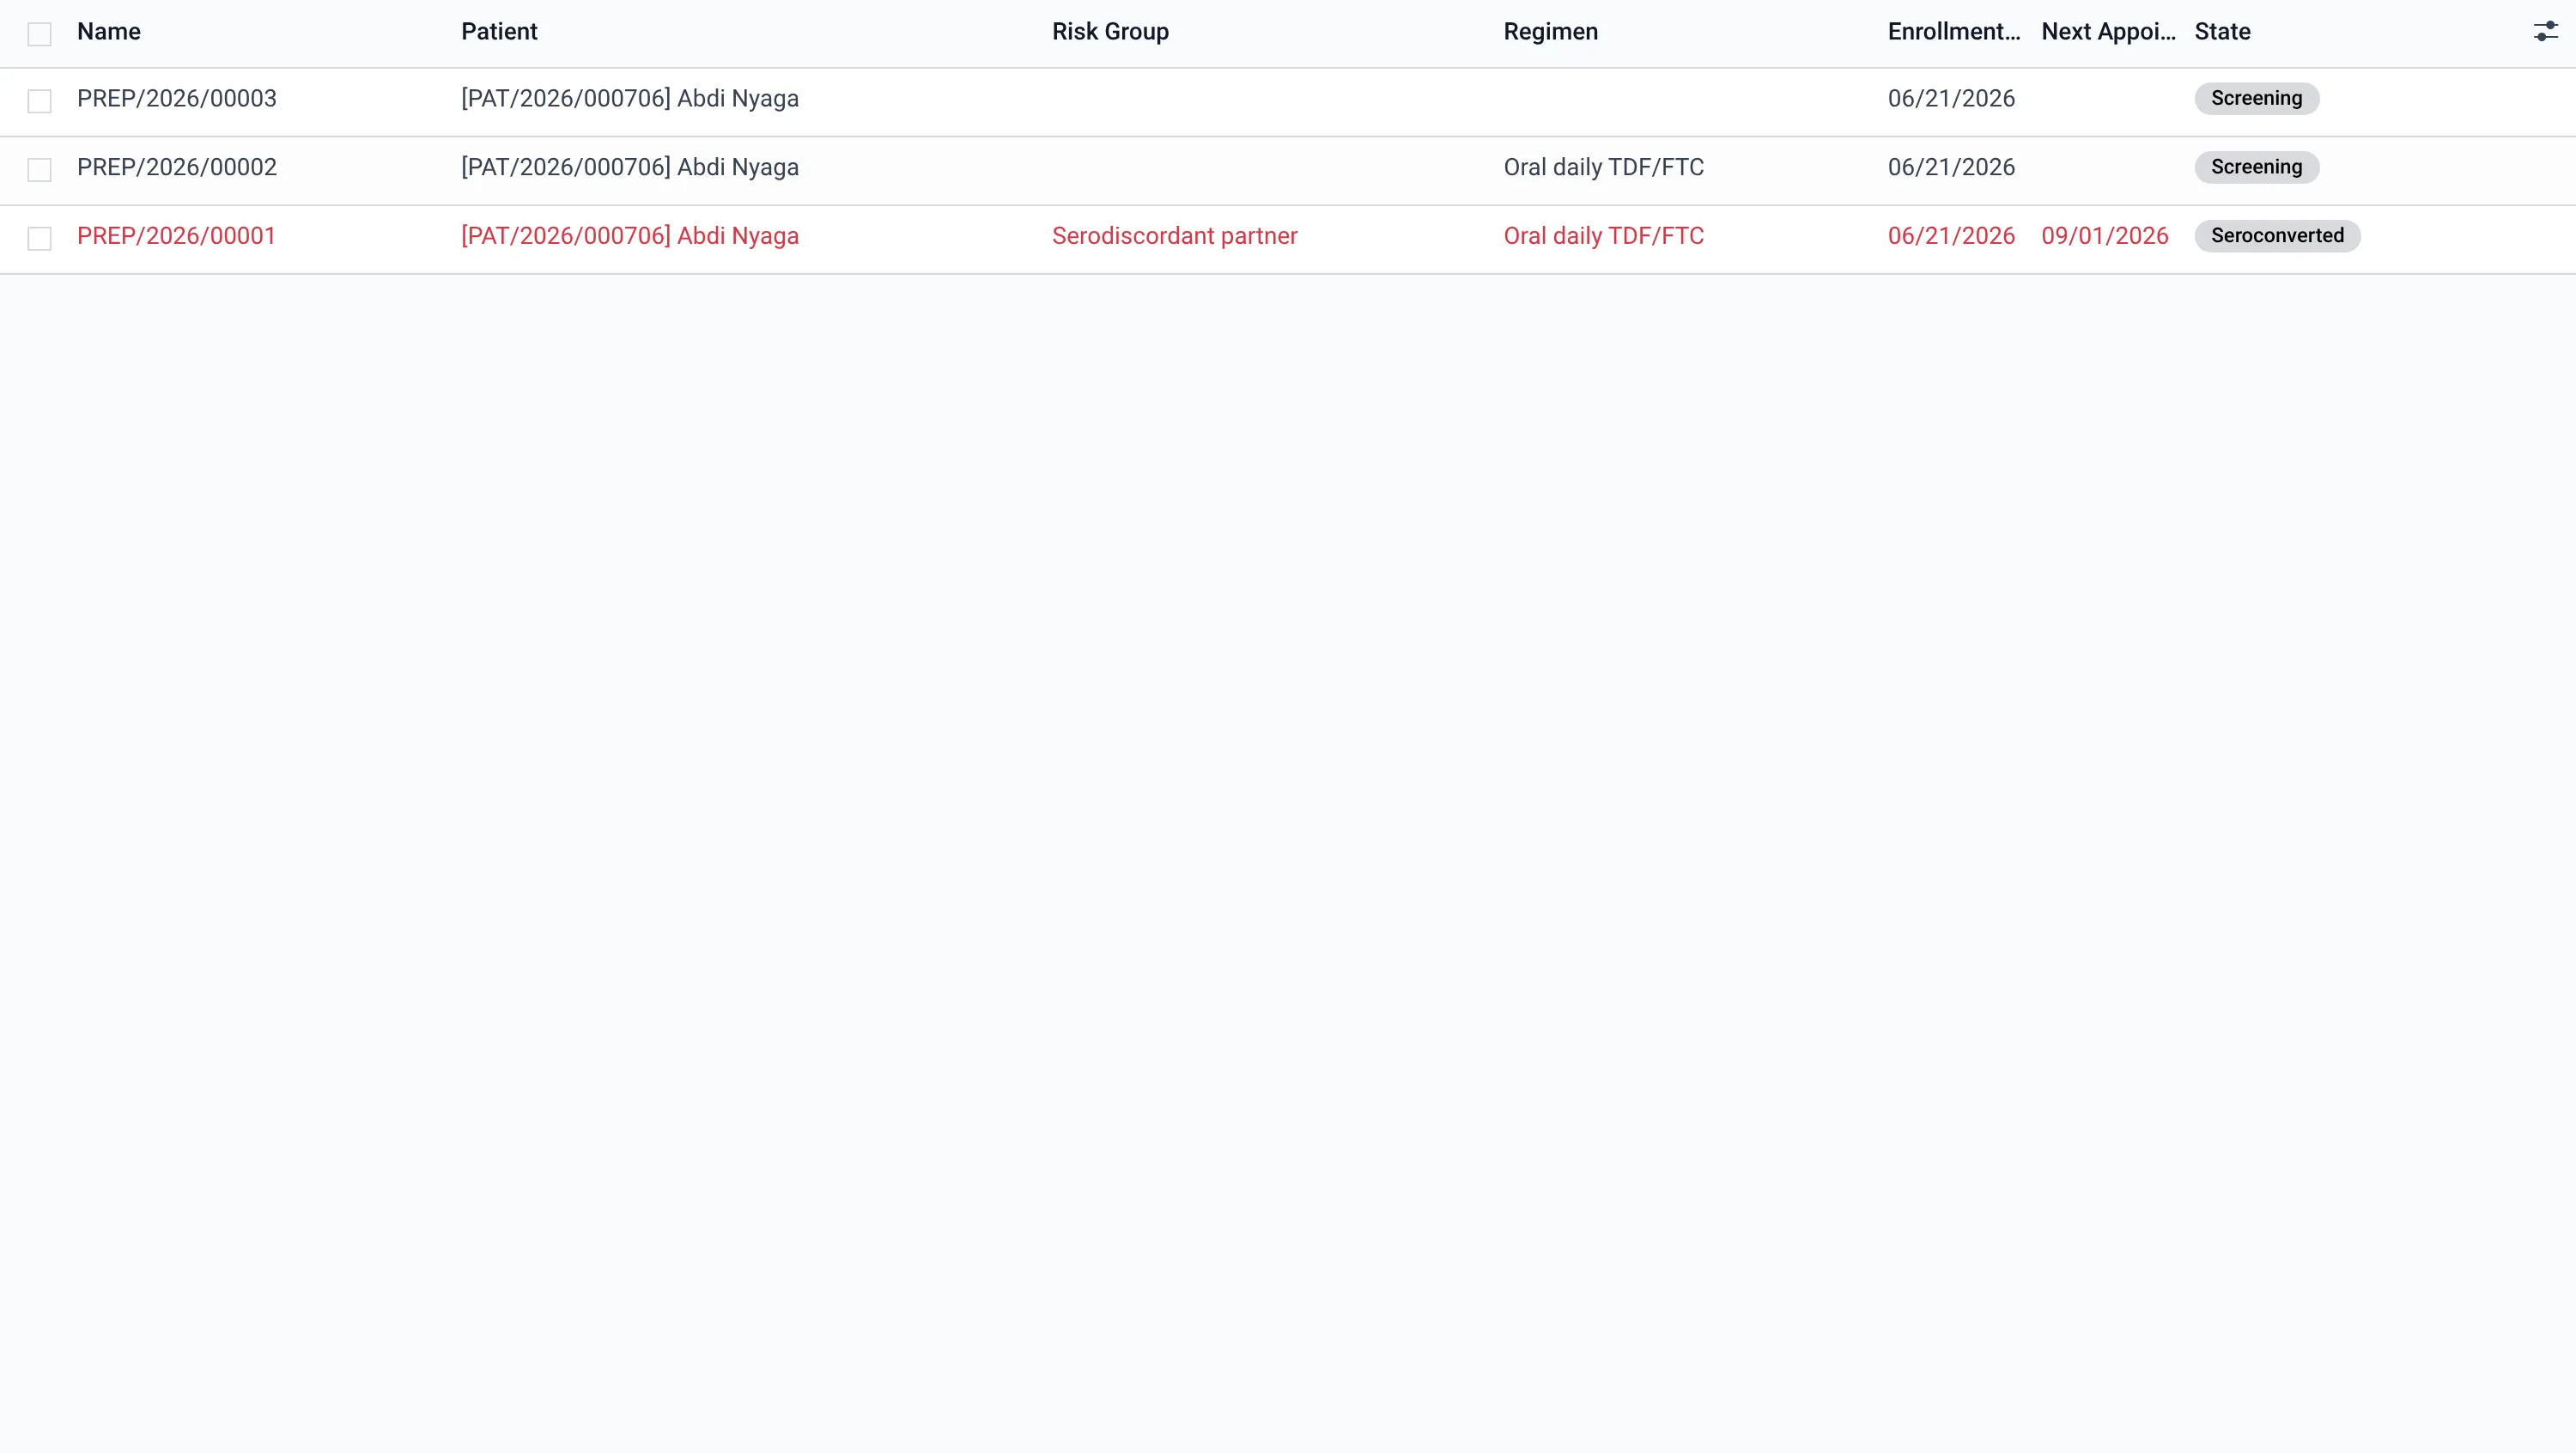Click patient Abdi Nyaga in PREP/2026/00002 row
This screenshot has height=1453, width=2576.
630,167
